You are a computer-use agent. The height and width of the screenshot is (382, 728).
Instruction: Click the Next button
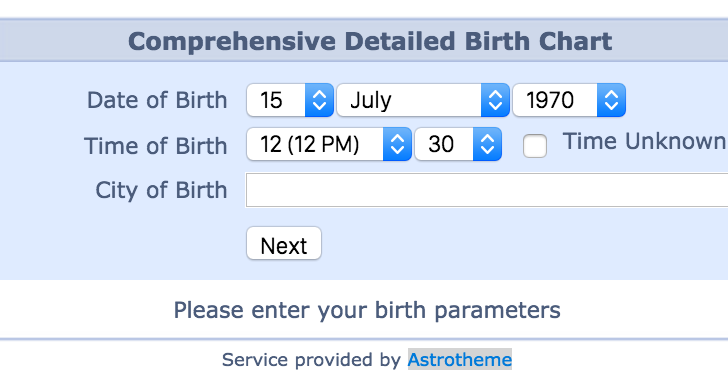click(284, 243)
